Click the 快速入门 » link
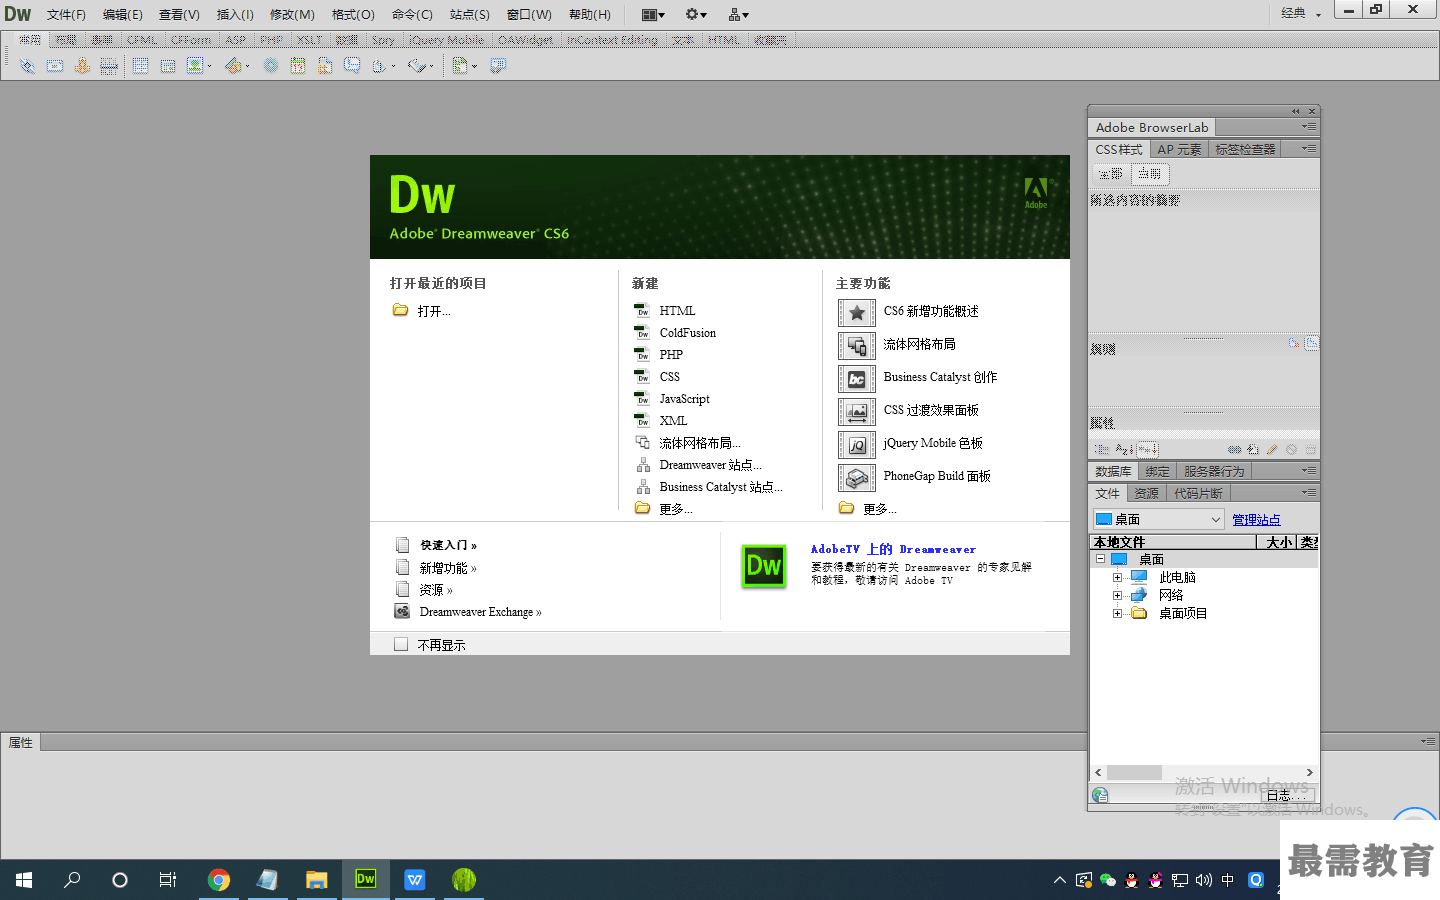The width and height of the screenshot is (1440, 900). pos(448,545)
